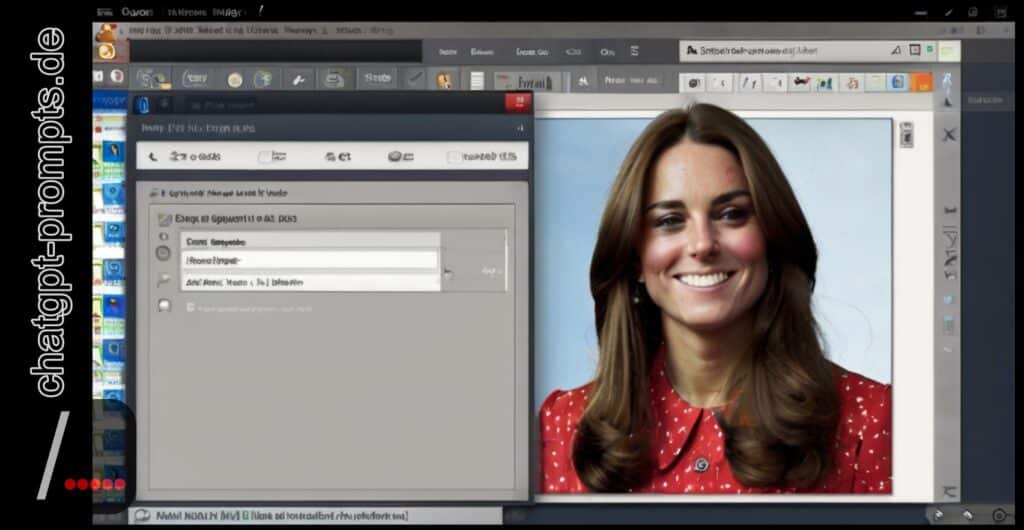Enable the checkbox below the dialog list
Screen dimensions: 1024x530
pyautogui.click(x=190, y=307)
